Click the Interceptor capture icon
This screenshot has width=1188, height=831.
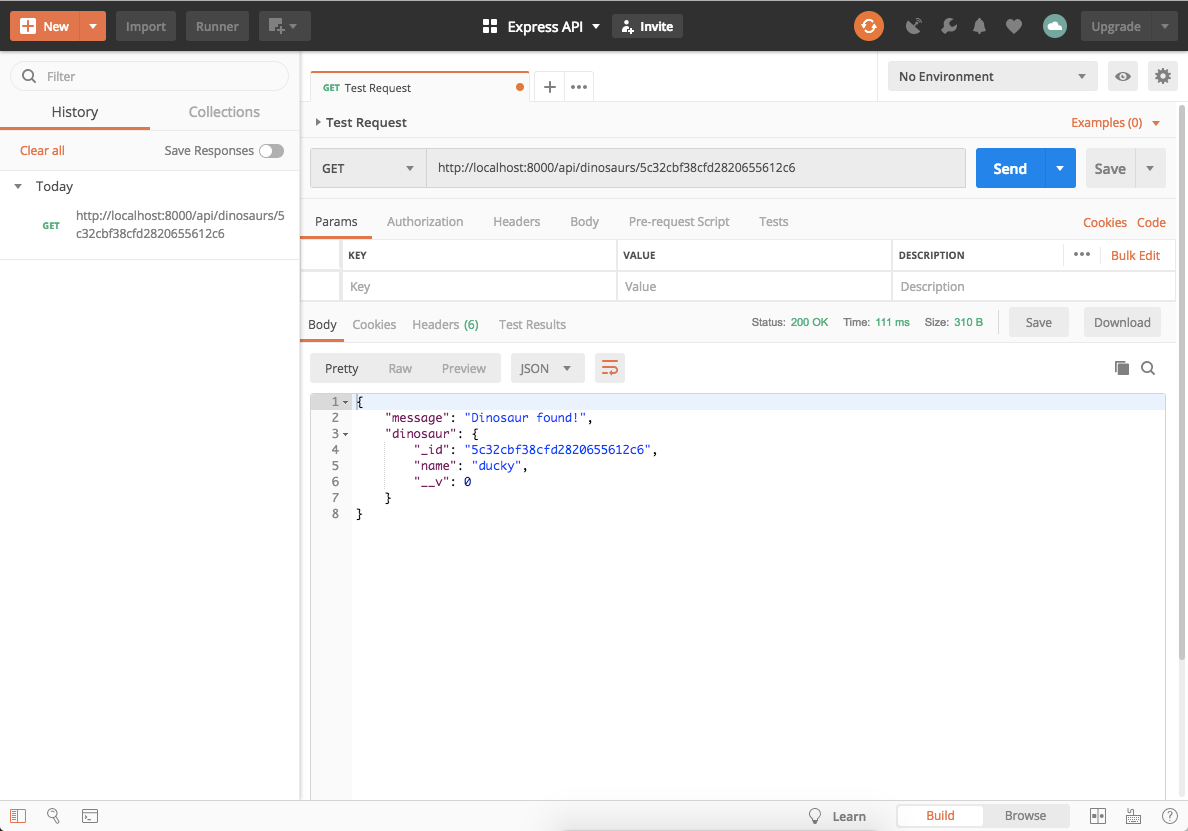913,26
